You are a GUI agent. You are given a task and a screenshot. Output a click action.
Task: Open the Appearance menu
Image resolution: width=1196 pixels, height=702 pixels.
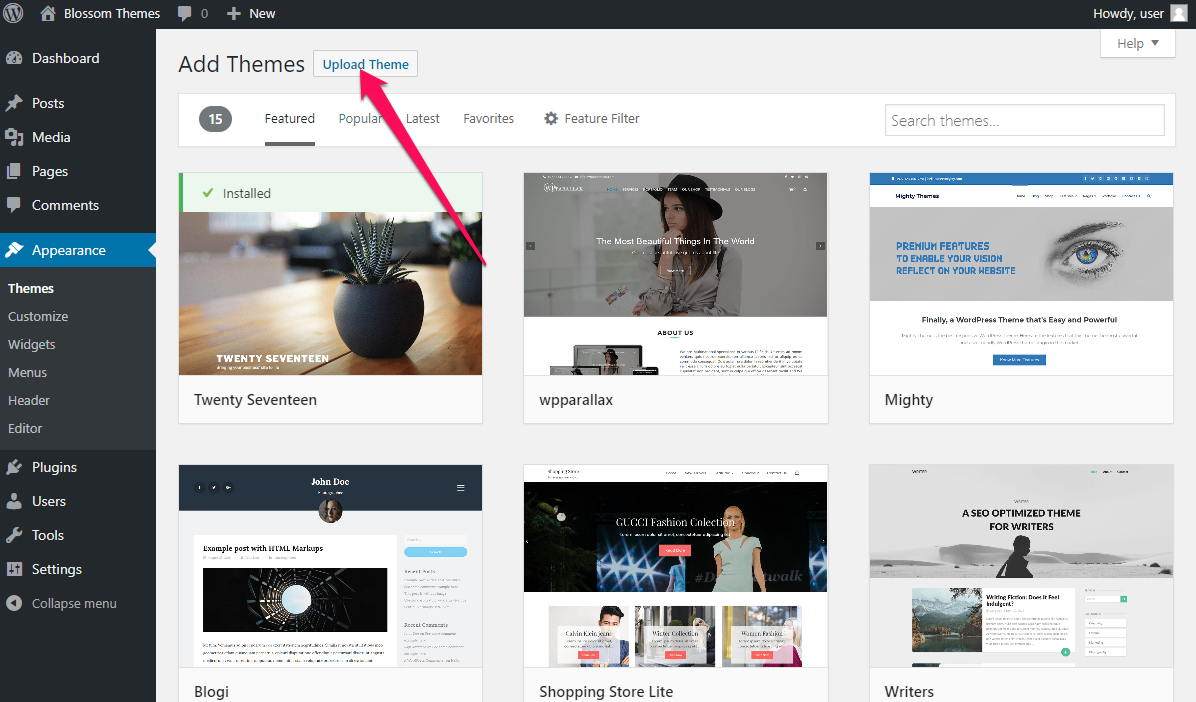pyautogui.click(x=69, y=250)
